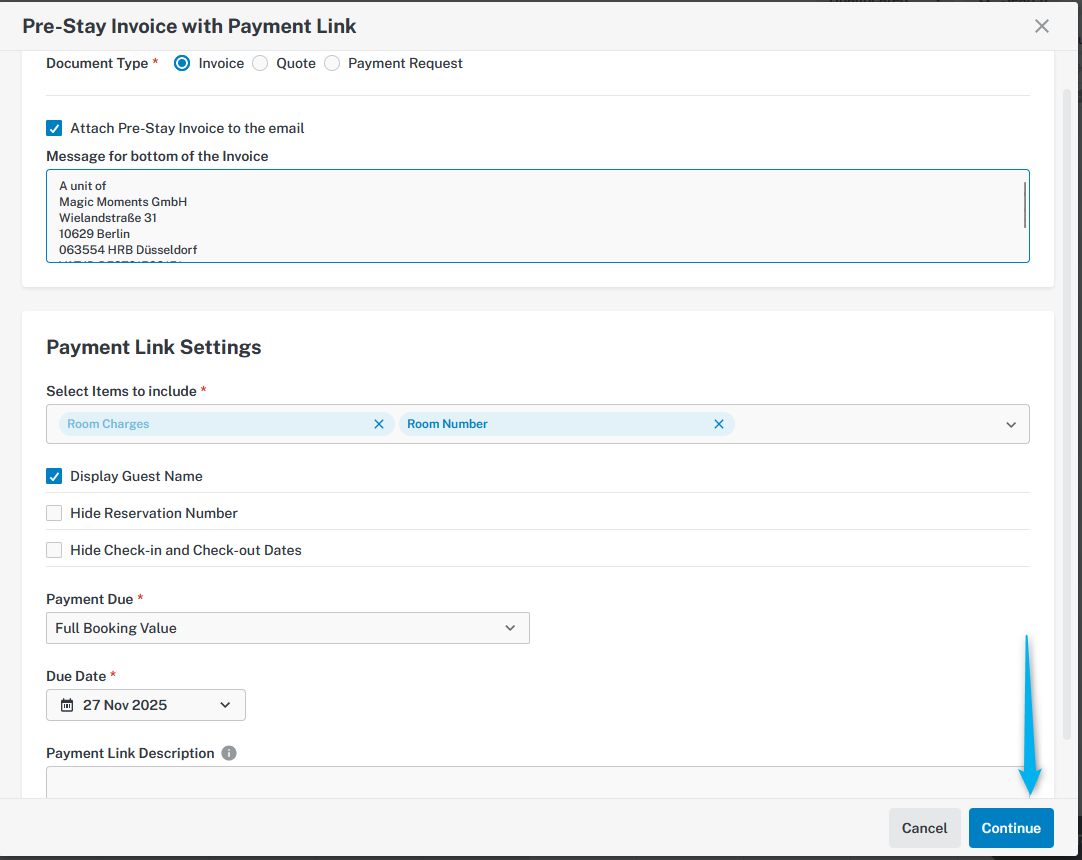Select the Quote document type
The image size is (1082, 860).
[260, 63]
